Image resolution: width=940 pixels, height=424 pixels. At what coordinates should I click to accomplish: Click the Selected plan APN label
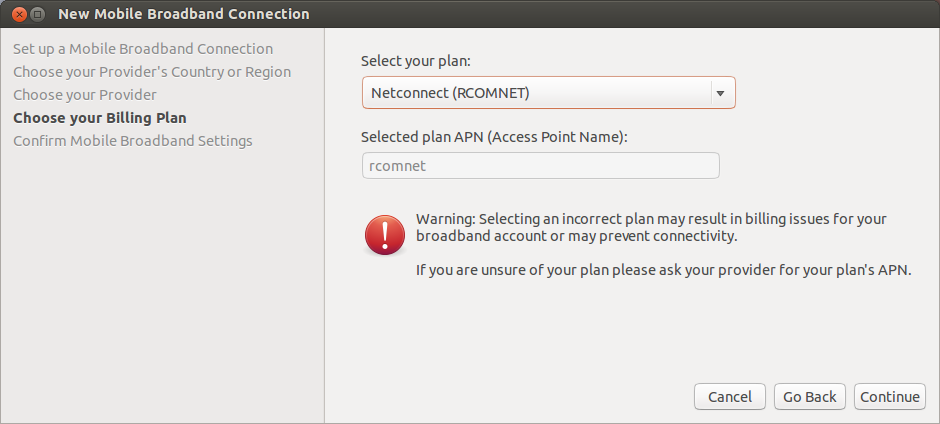494,137
